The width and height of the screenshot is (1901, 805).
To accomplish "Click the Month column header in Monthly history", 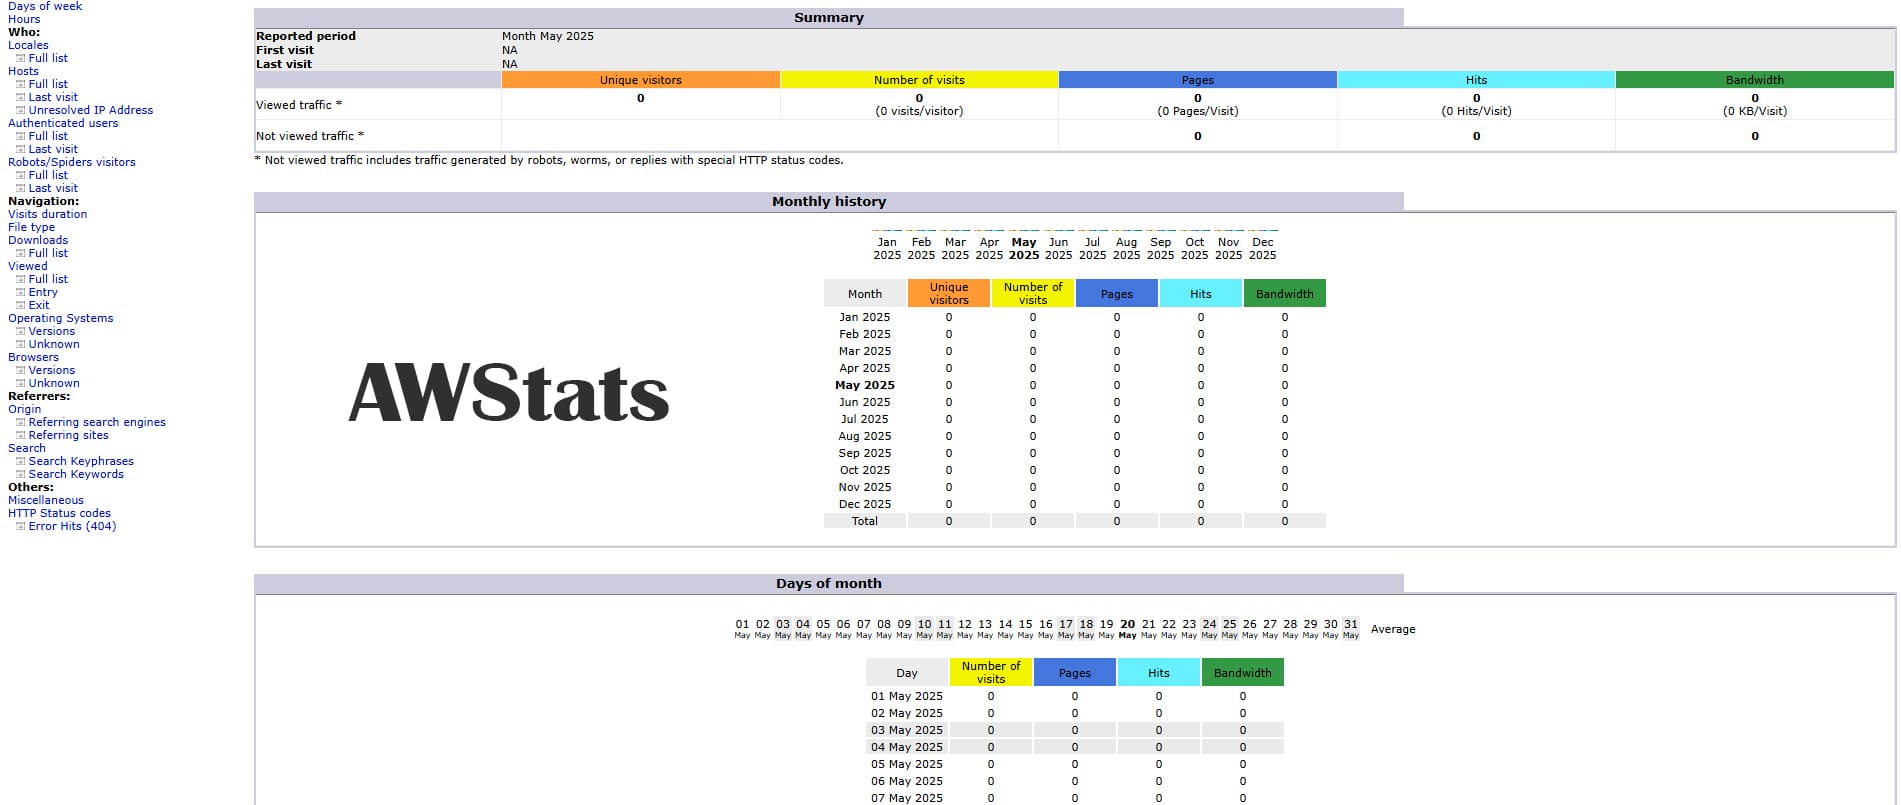I will (x=865, y=294).
